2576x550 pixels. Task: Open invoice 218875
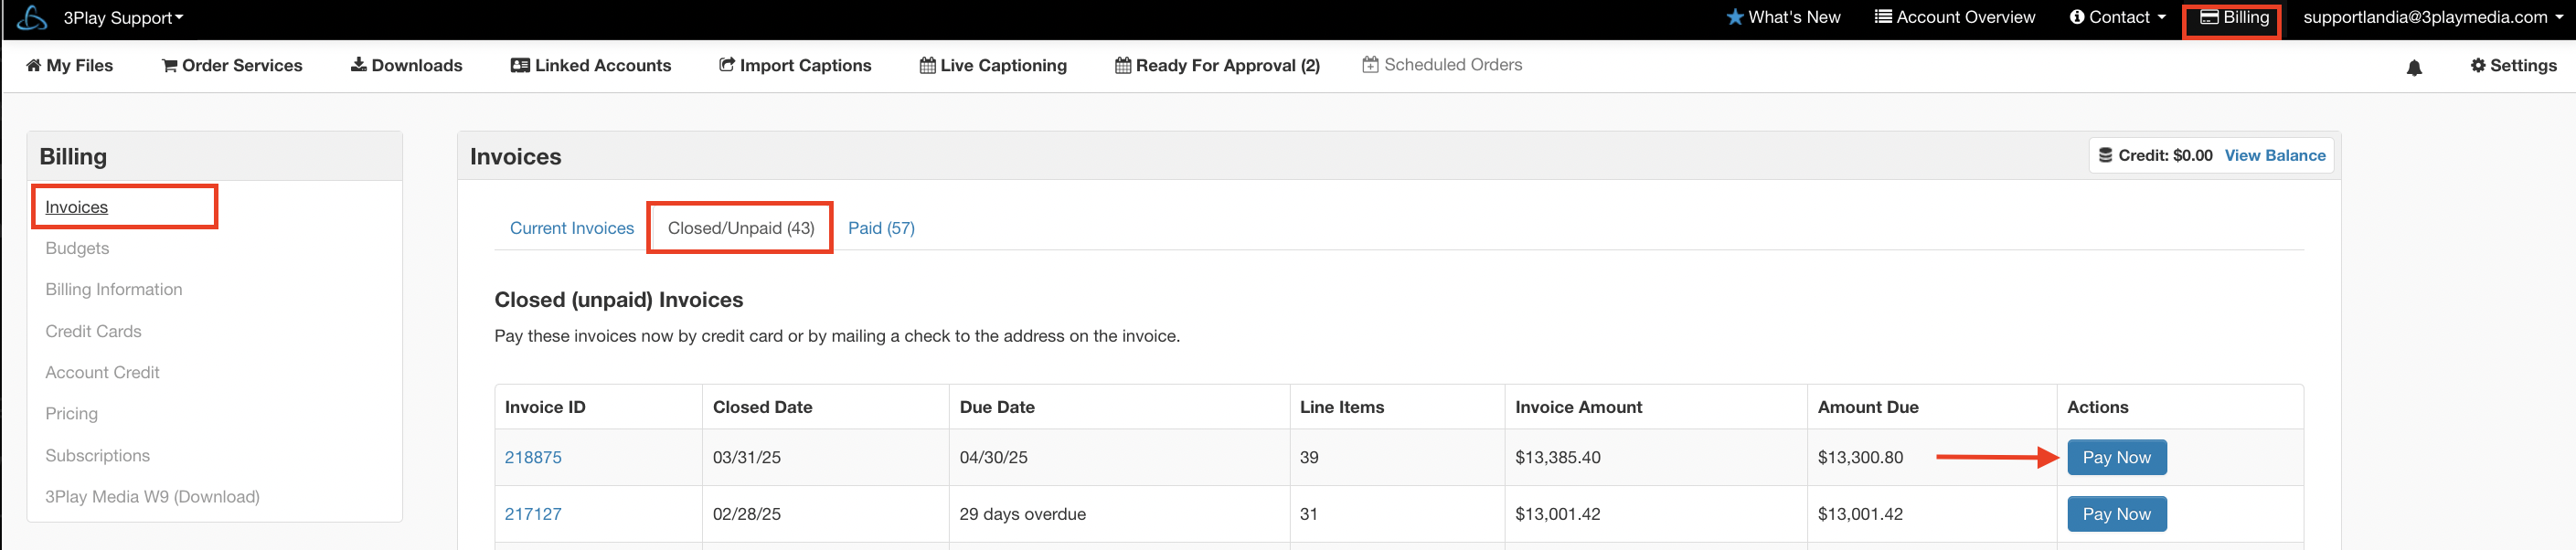click(533, 457)
